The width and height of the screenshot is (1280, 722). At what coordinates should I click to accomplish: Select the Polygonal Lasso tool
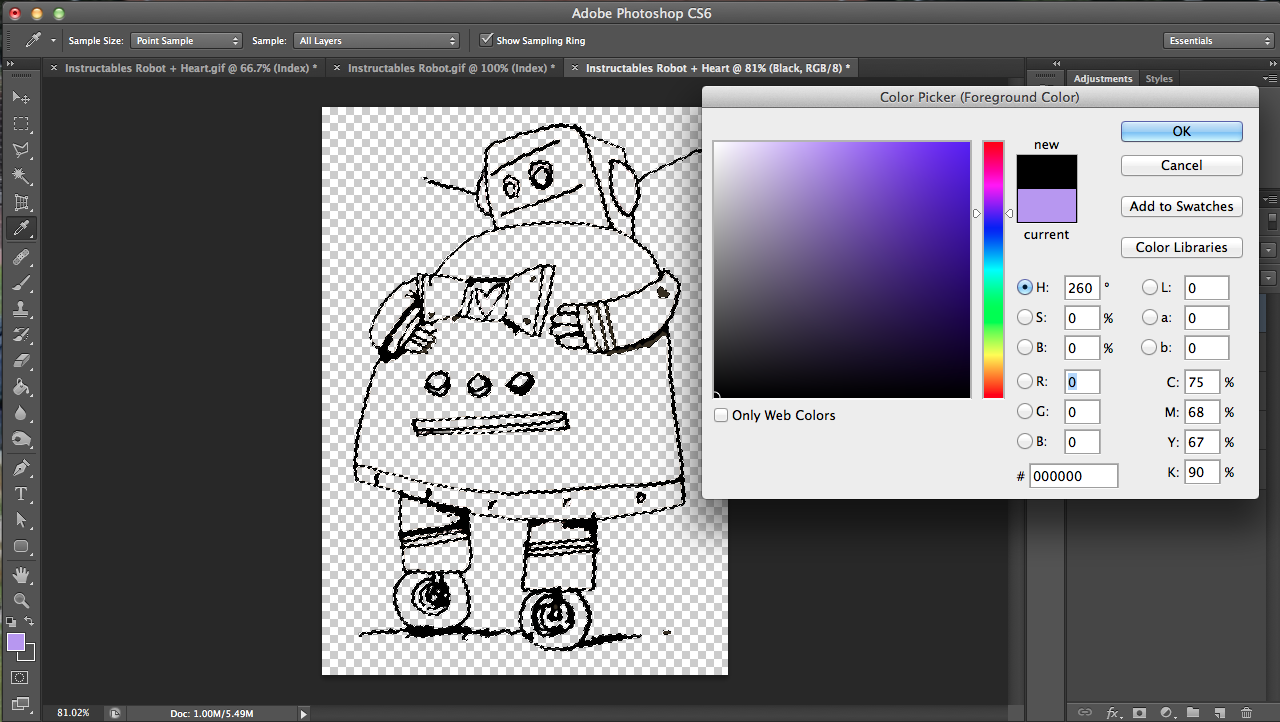21,150
